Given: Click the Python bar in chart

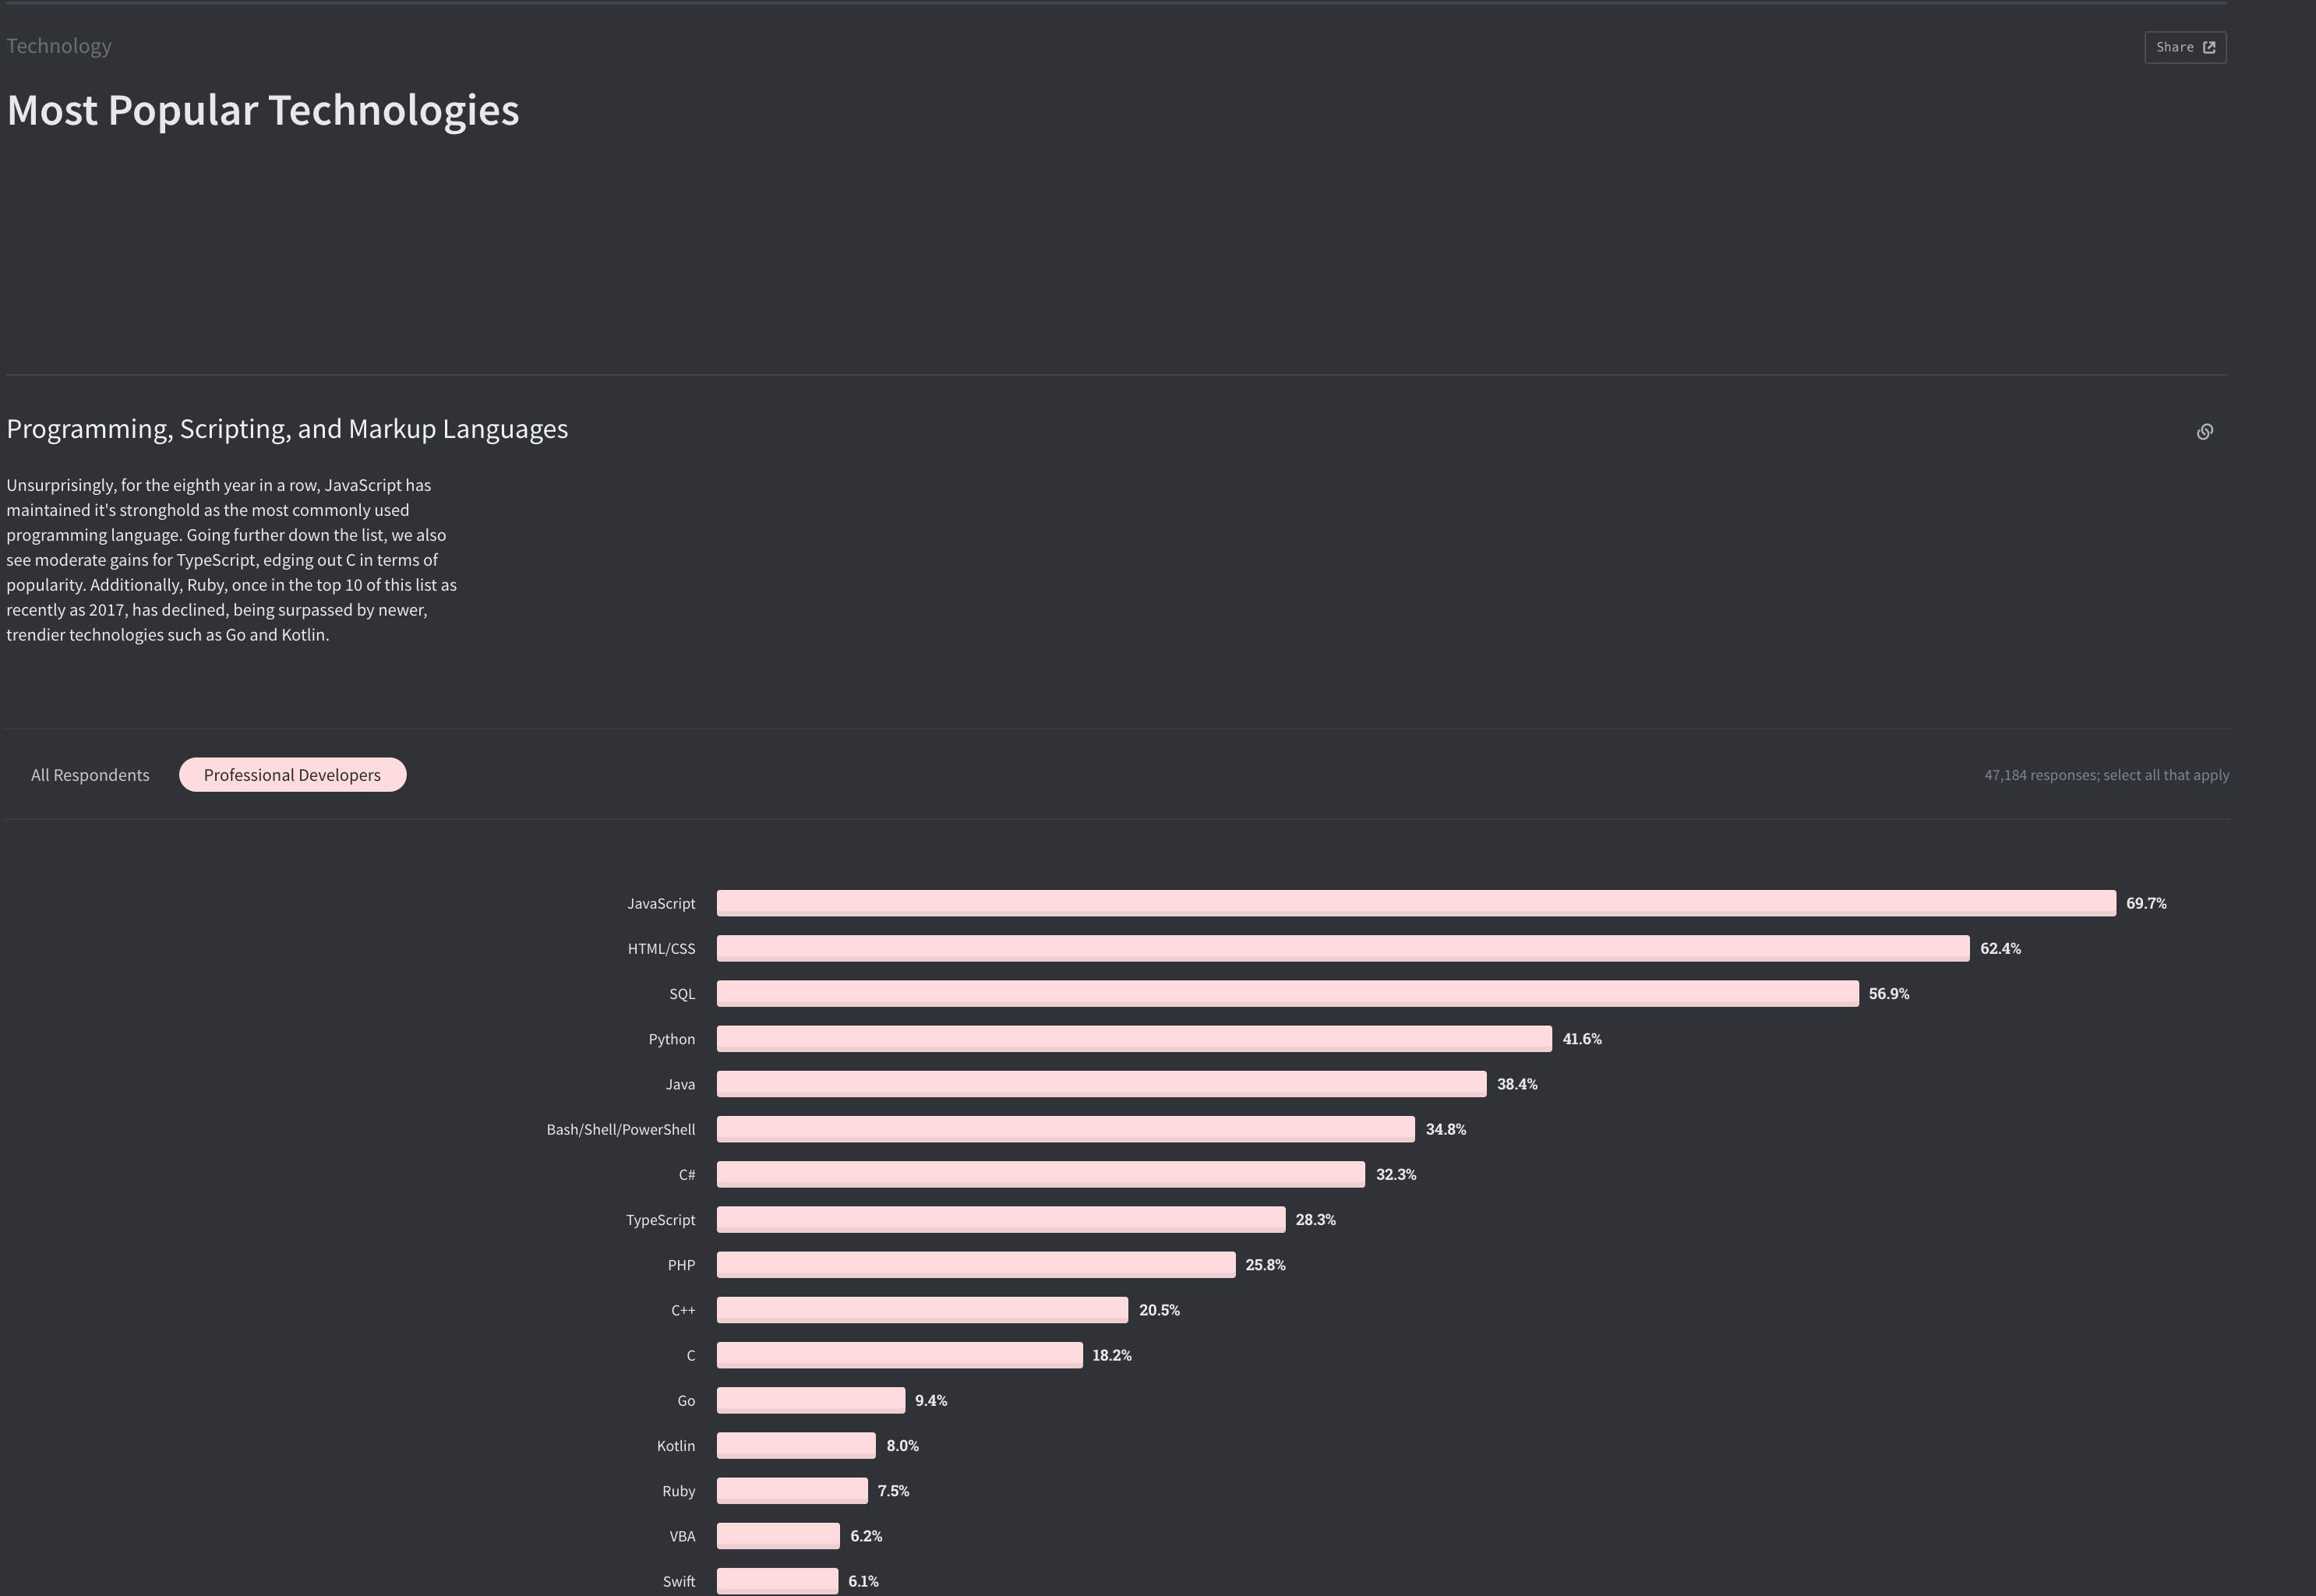Looking at the screenshot, I should 1133,1038.
